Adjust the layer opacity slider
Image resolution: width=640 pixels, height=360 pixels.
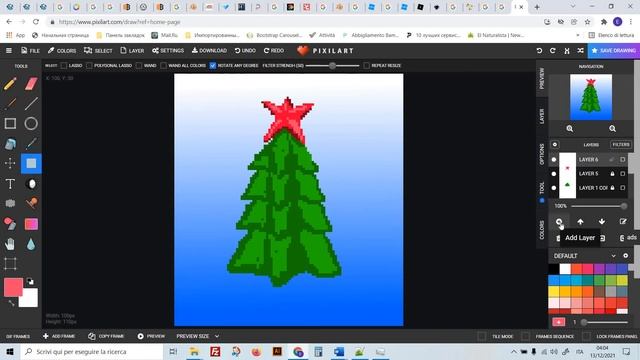(x=599, y=206)
